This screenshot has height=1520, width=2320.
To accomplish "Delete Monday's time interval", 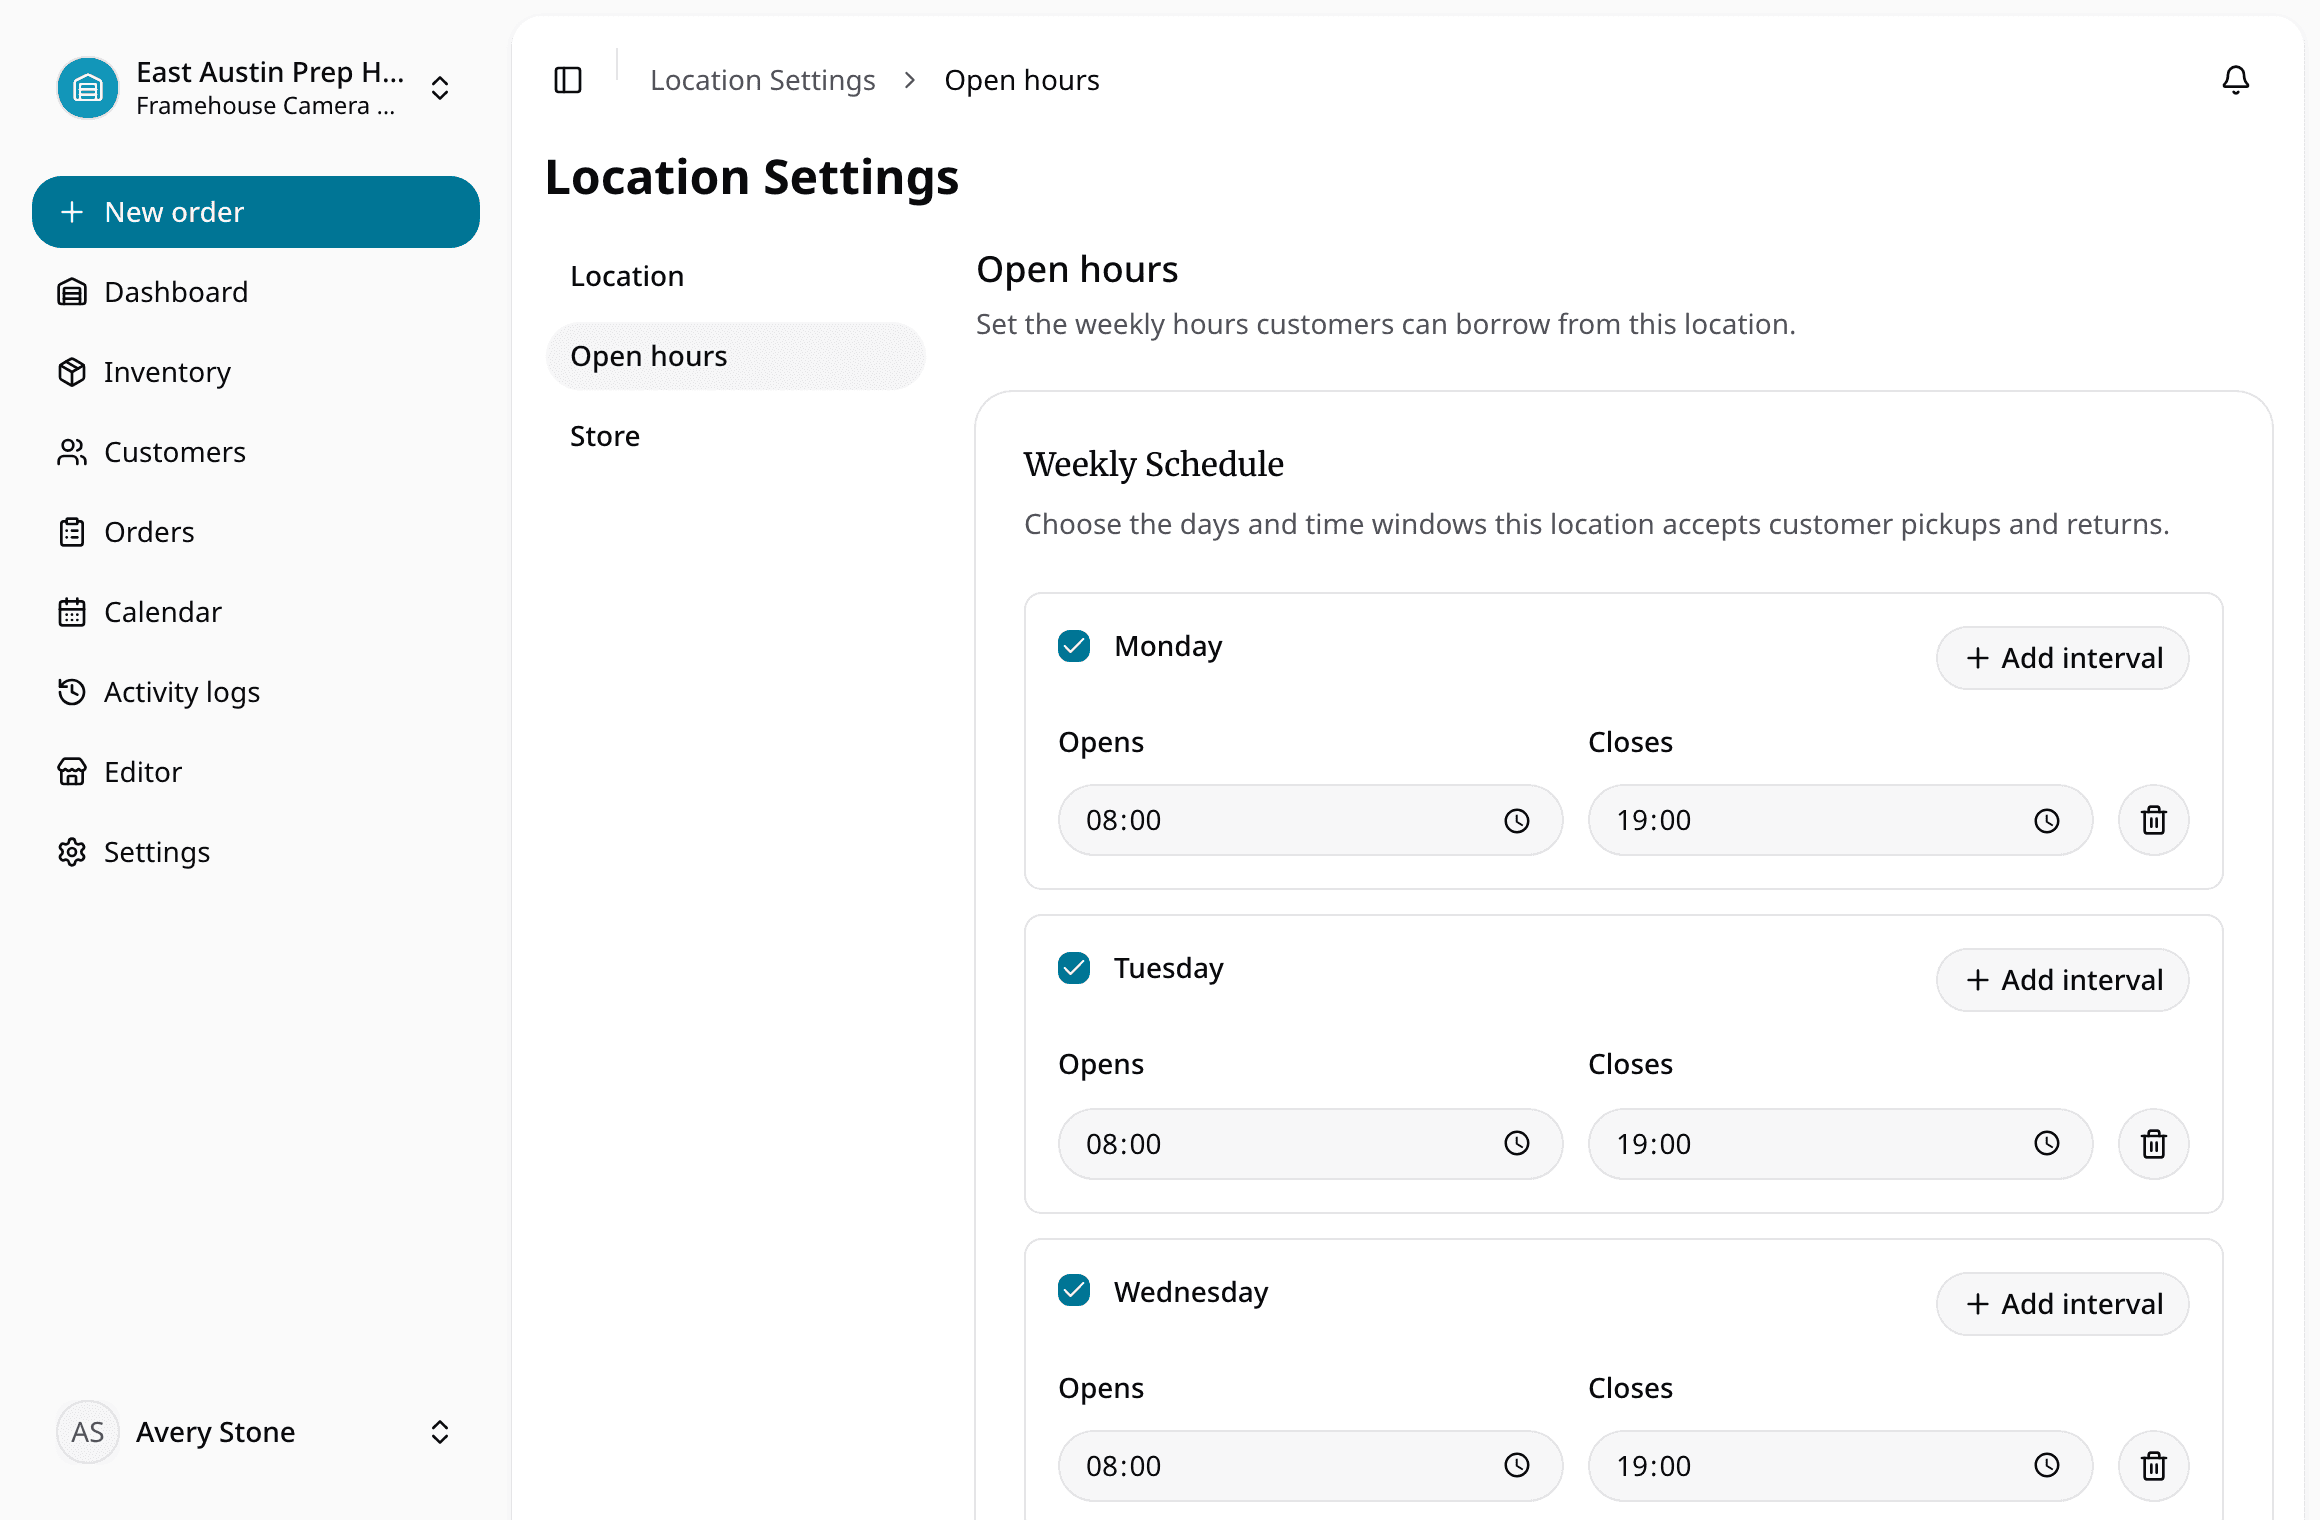I will [2154, 820].
